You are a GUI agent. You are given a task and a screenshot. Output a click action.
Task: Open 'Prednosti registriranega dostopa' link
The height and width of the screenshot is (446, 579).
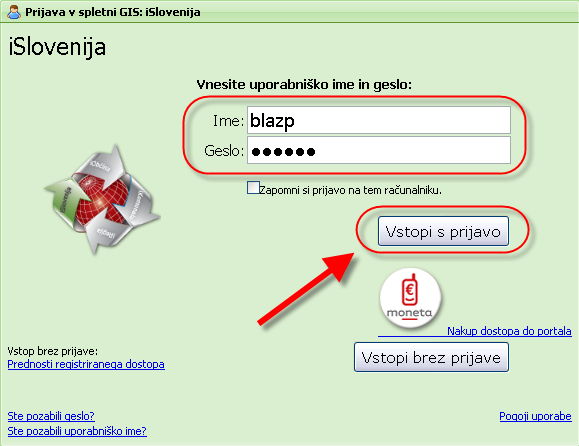[86, 364]
